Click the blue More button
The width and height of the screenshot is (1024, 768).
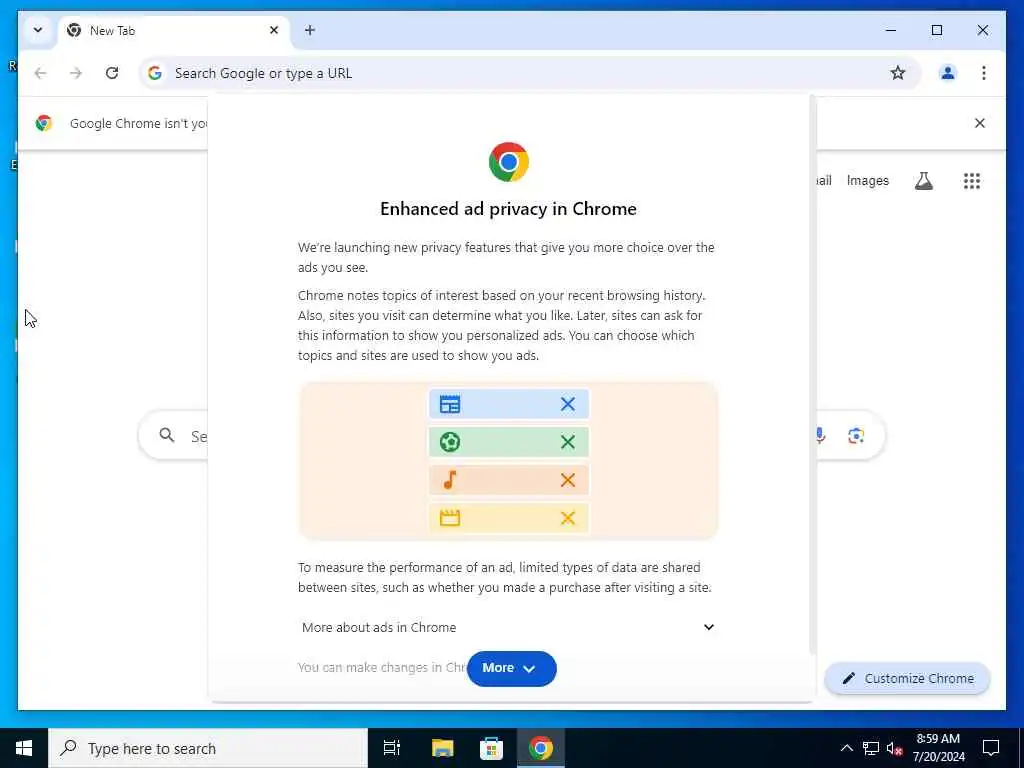point(511,668)
